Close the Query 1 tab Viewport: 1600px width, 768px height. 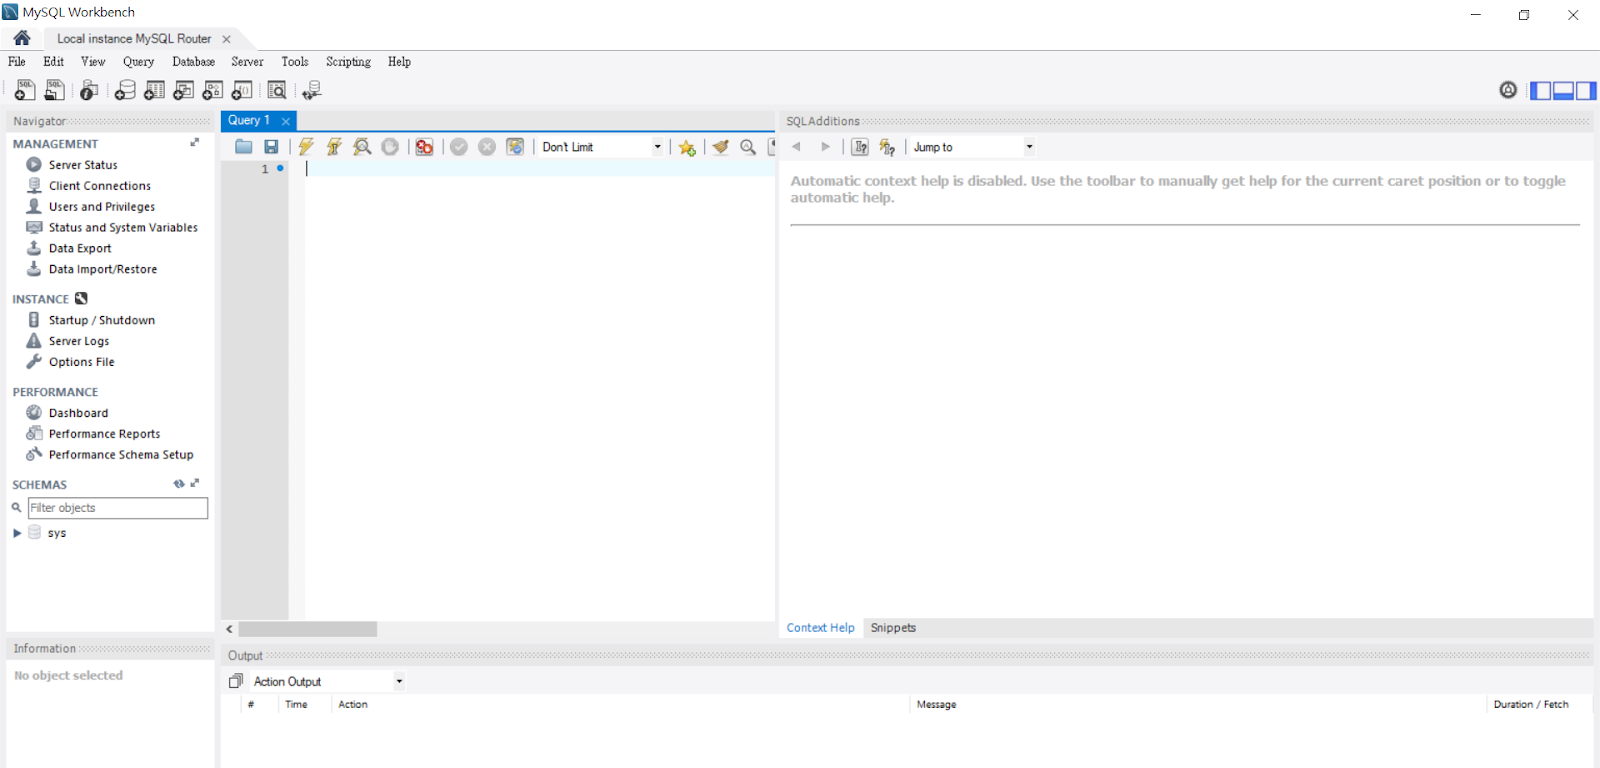(x=286, y=121)
